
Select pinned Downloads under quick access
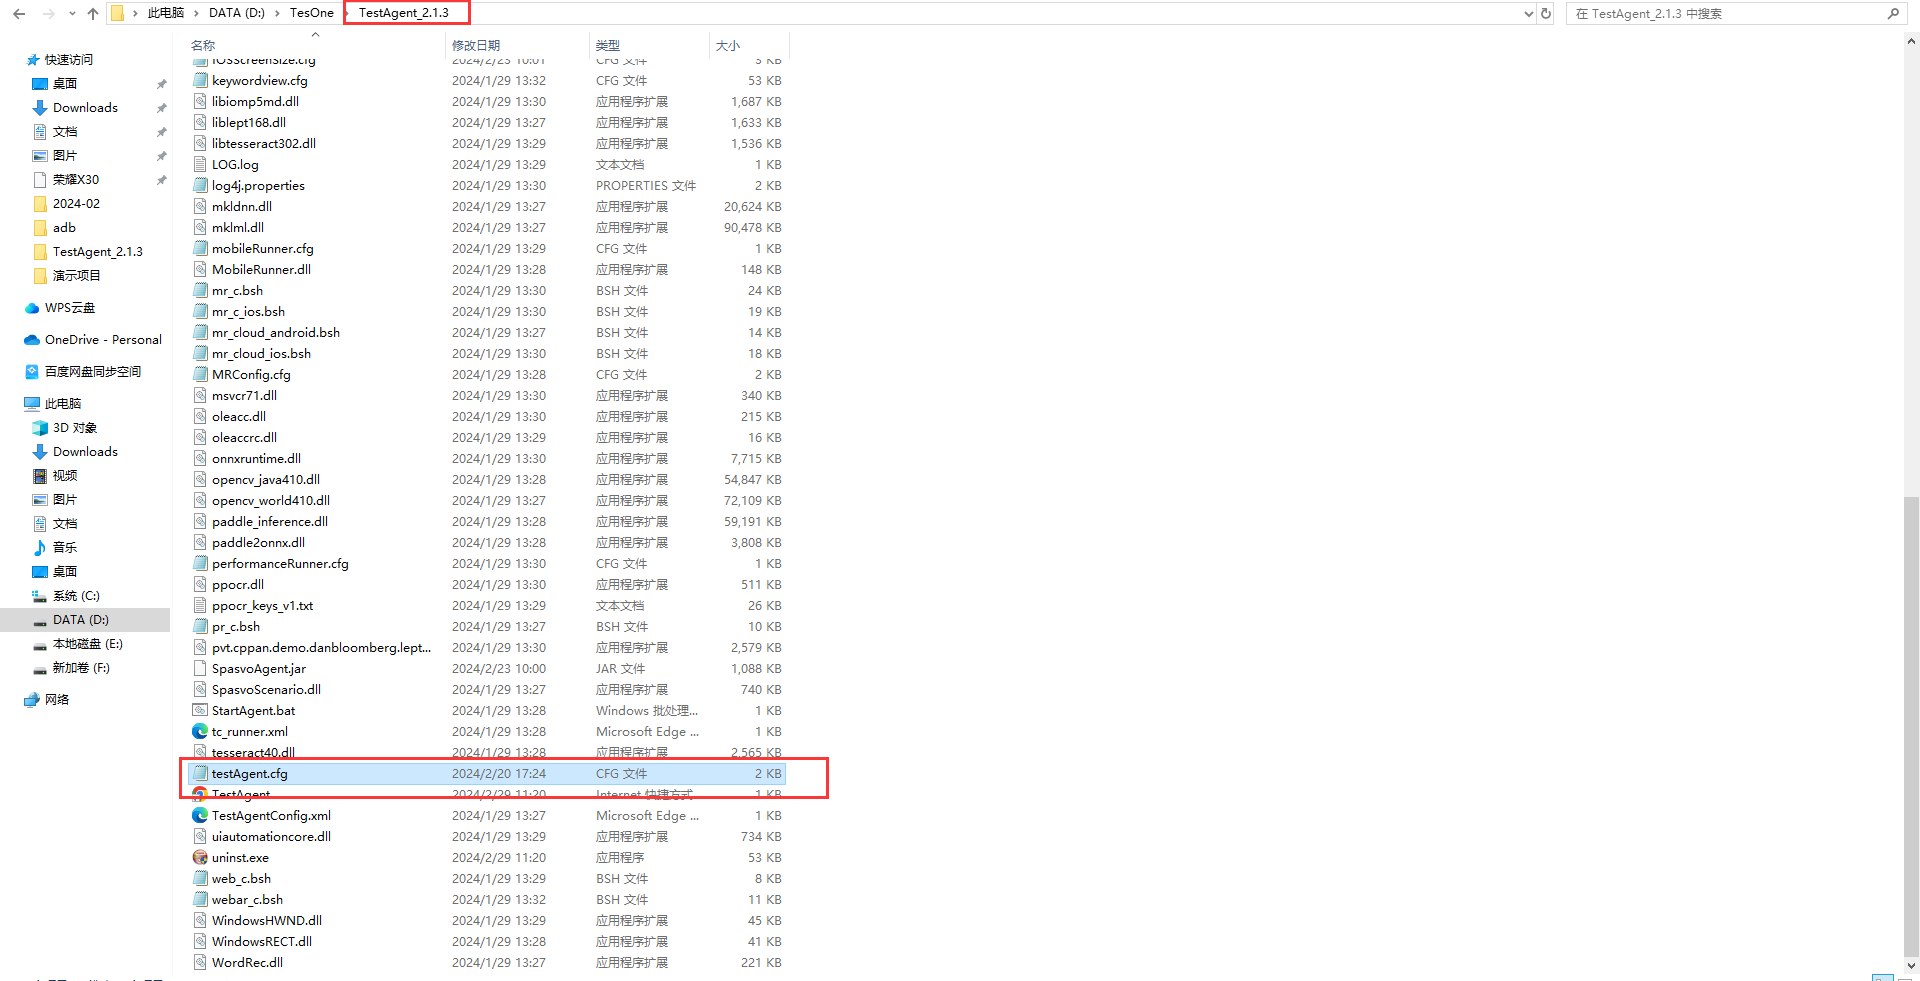(x=85, y=108)
